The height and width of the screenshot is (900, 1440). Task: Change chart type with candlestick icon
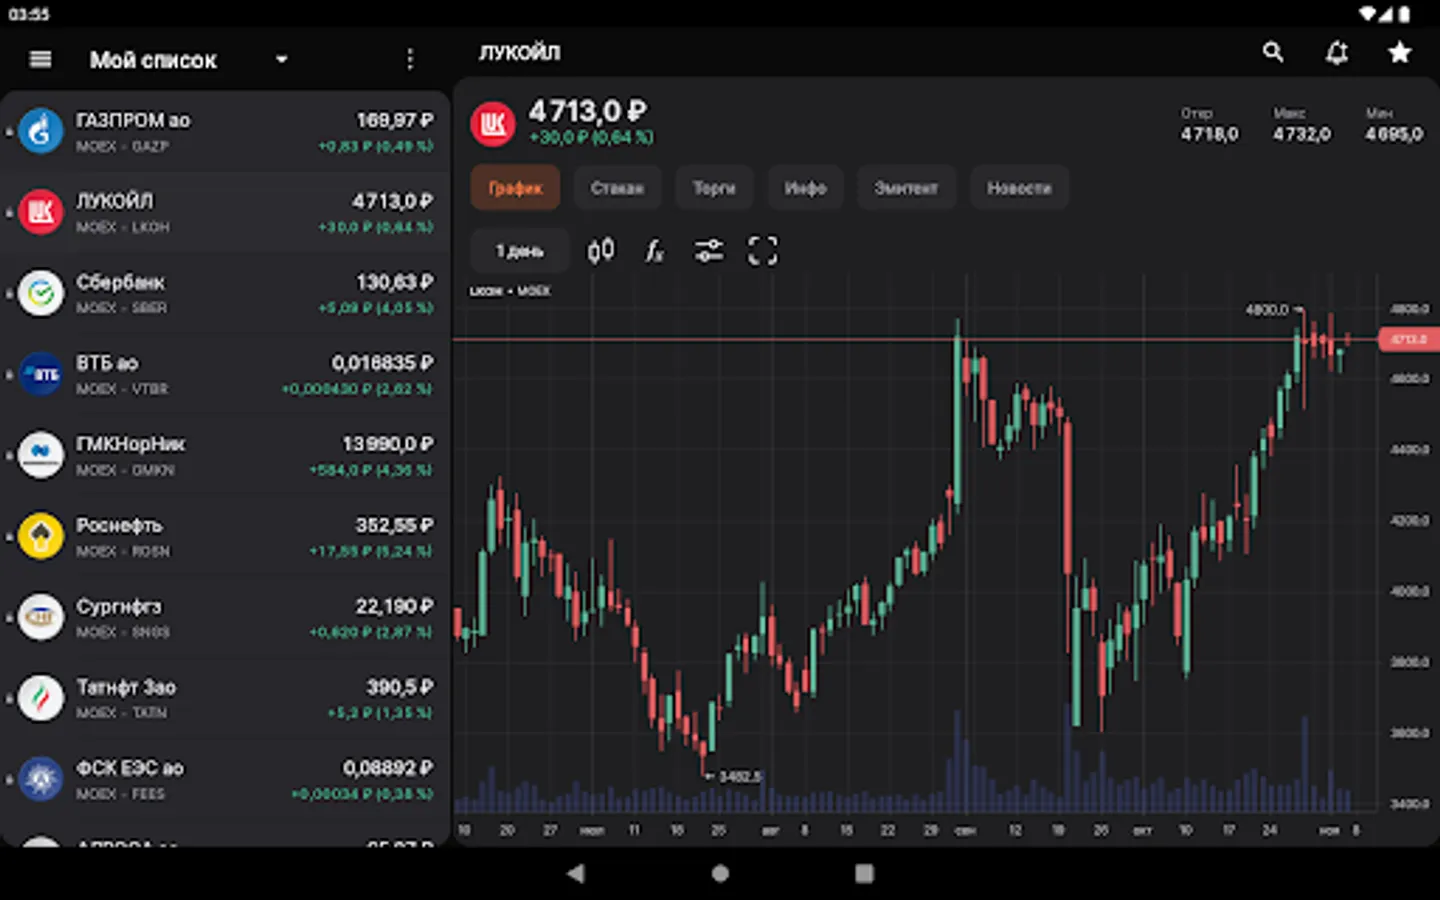pyautogui.click(x=601, y=251)
